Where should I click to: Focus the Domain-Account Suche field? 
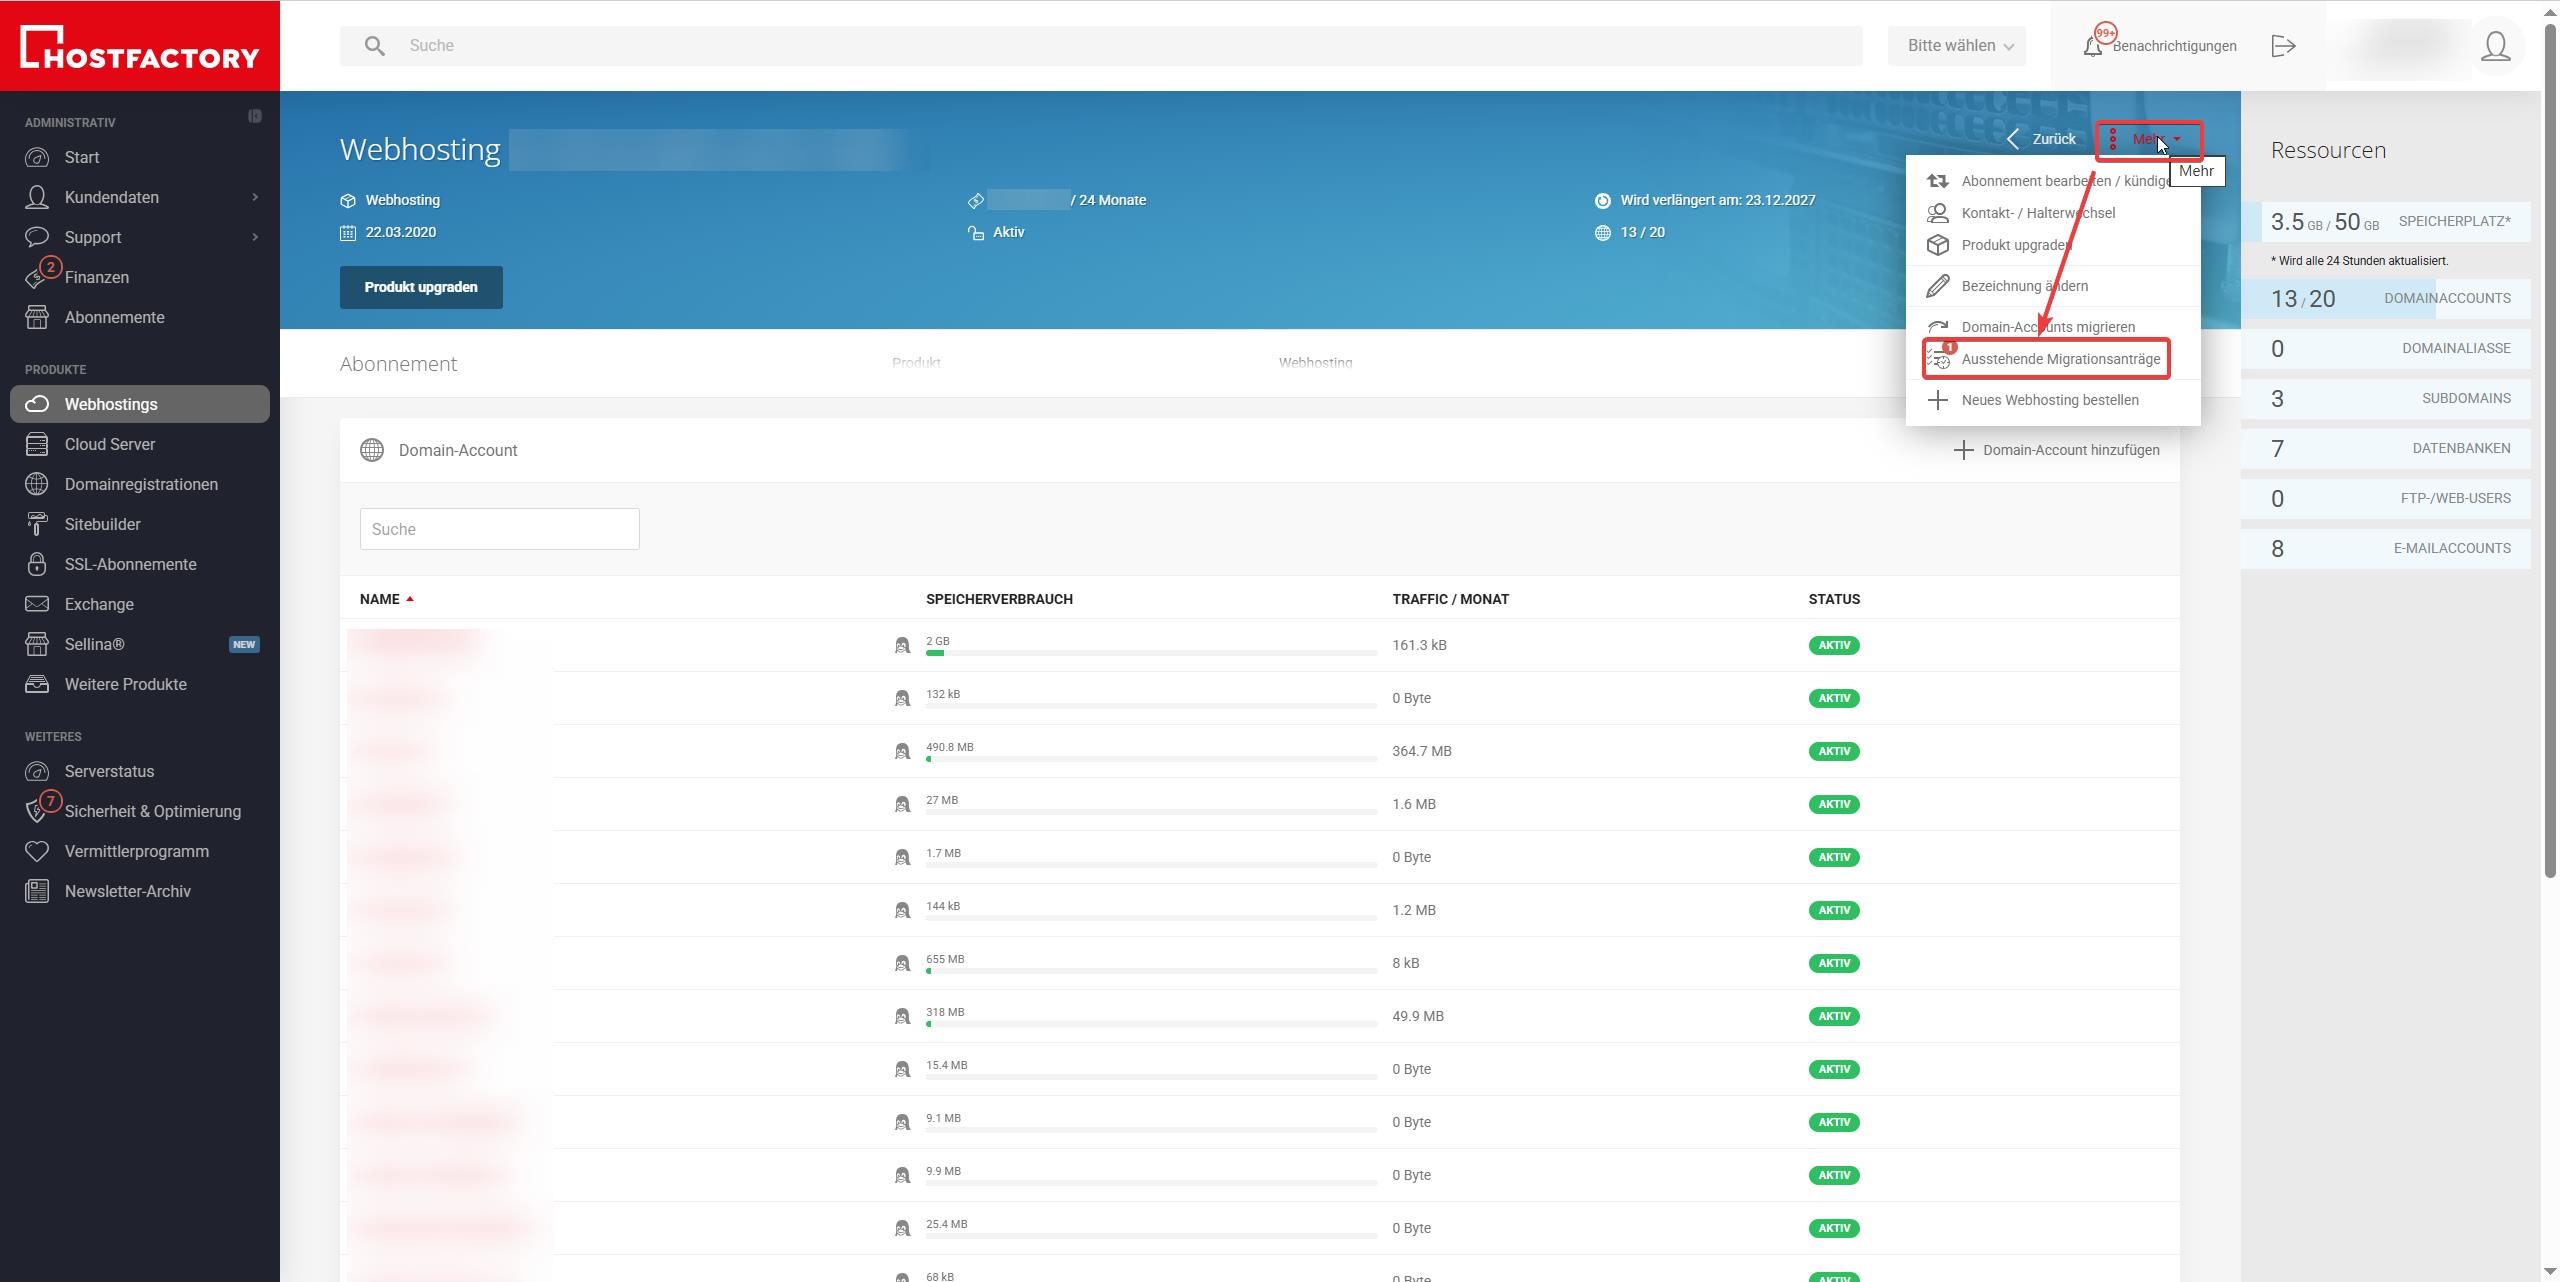tap(499, 529)
